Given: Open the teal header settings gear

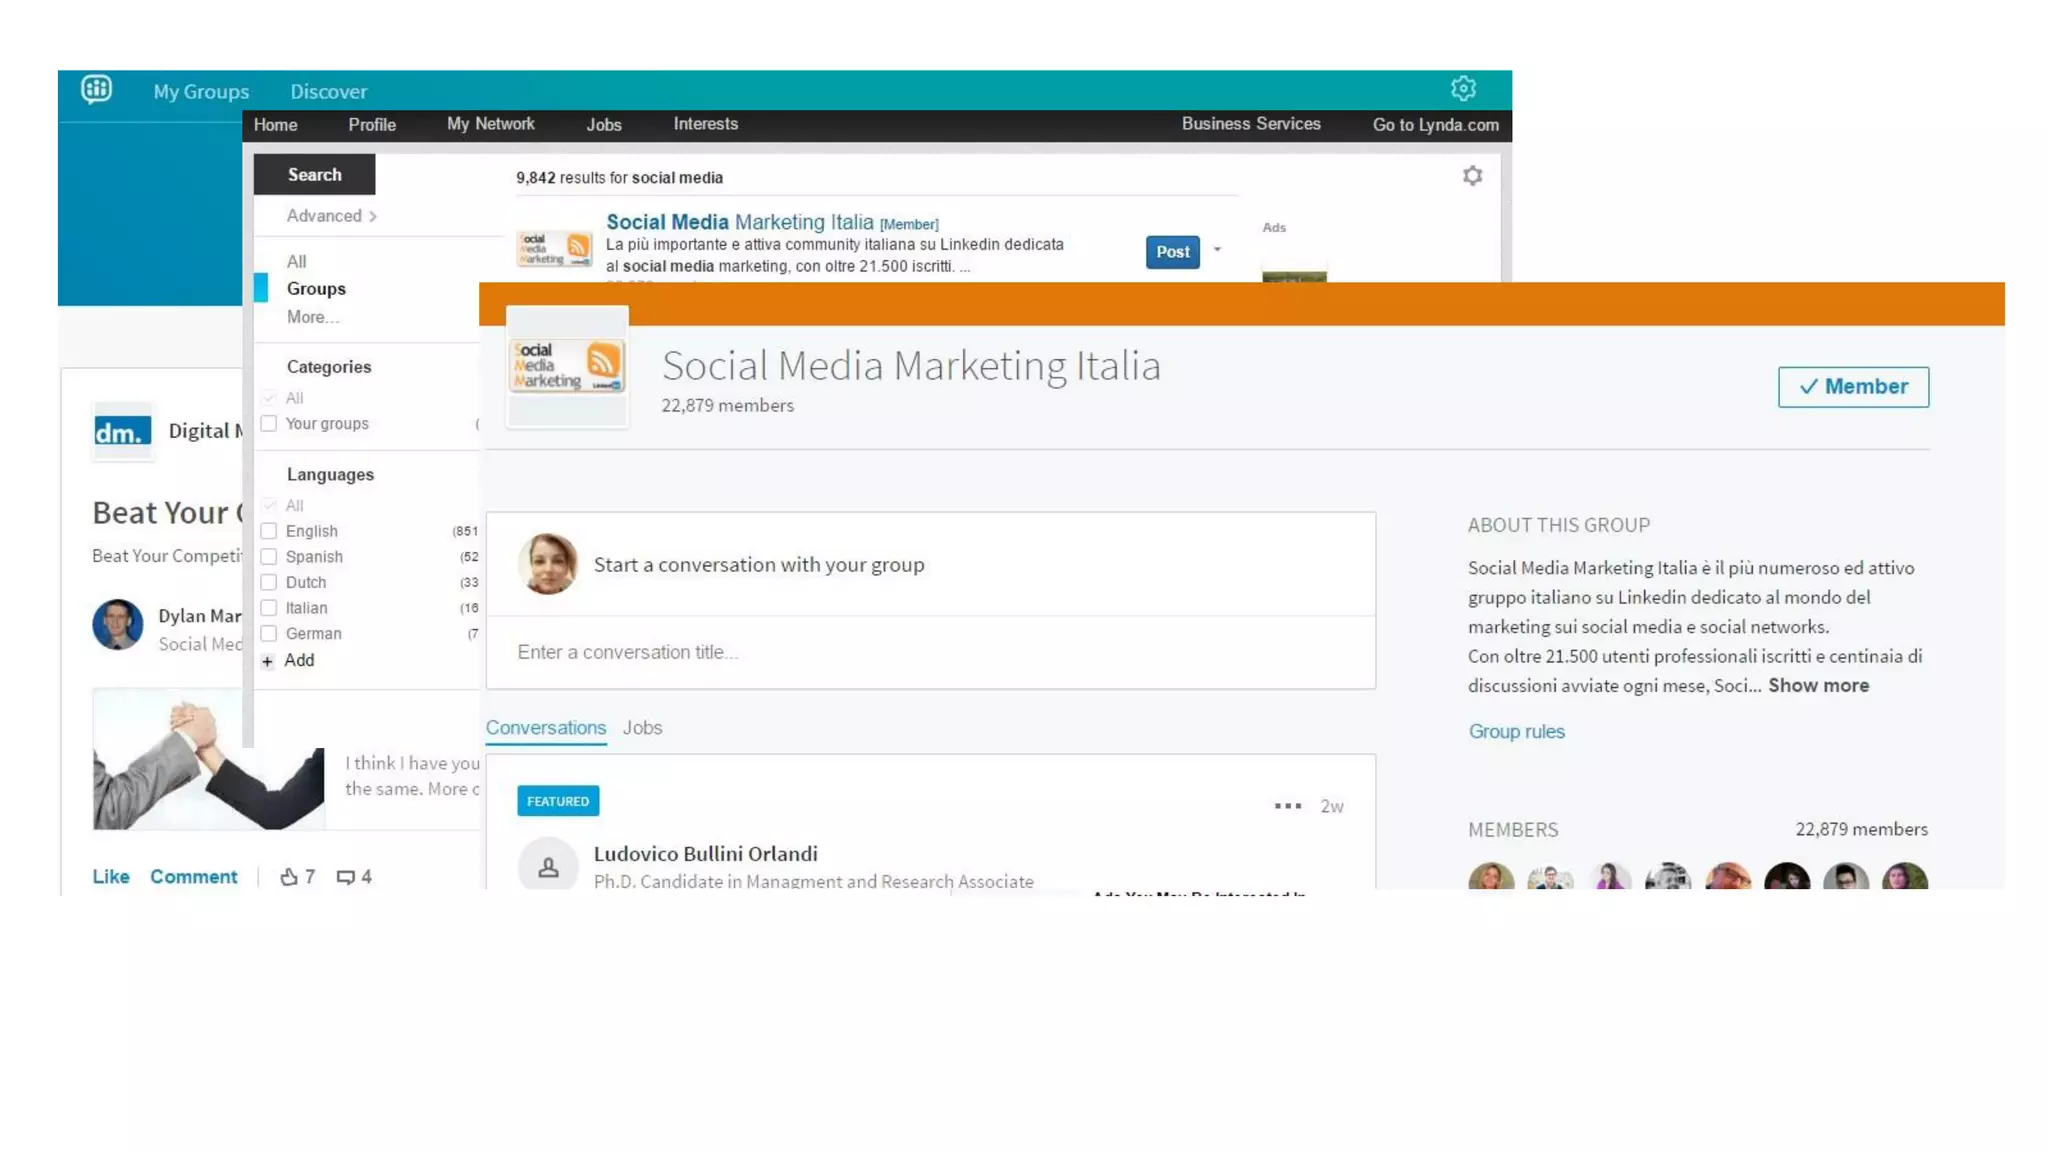Looking at the screenshot, I should click(x=1463, y=89).
